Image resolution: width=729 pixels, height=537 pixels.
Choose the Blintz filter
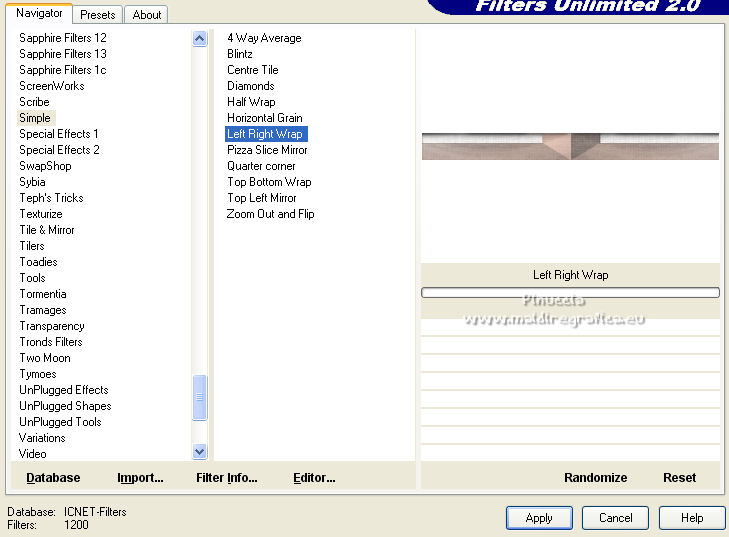click(239, 54)
